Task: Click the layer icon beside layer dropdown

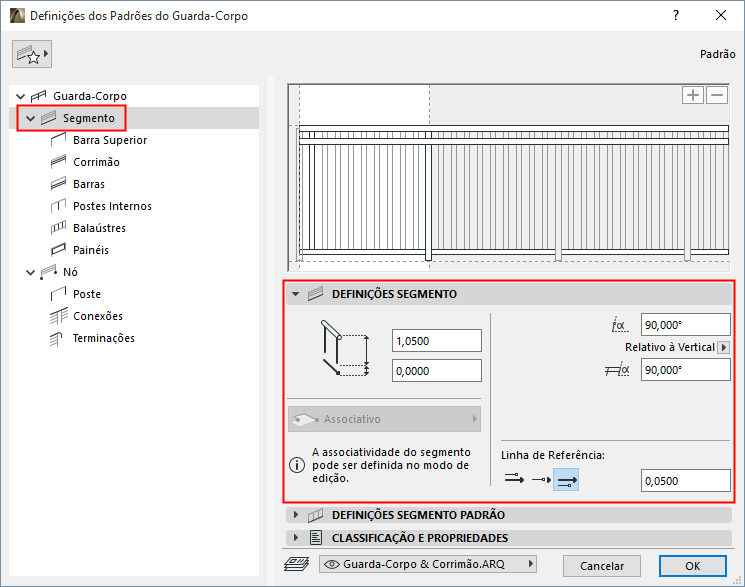Action: 296,565
